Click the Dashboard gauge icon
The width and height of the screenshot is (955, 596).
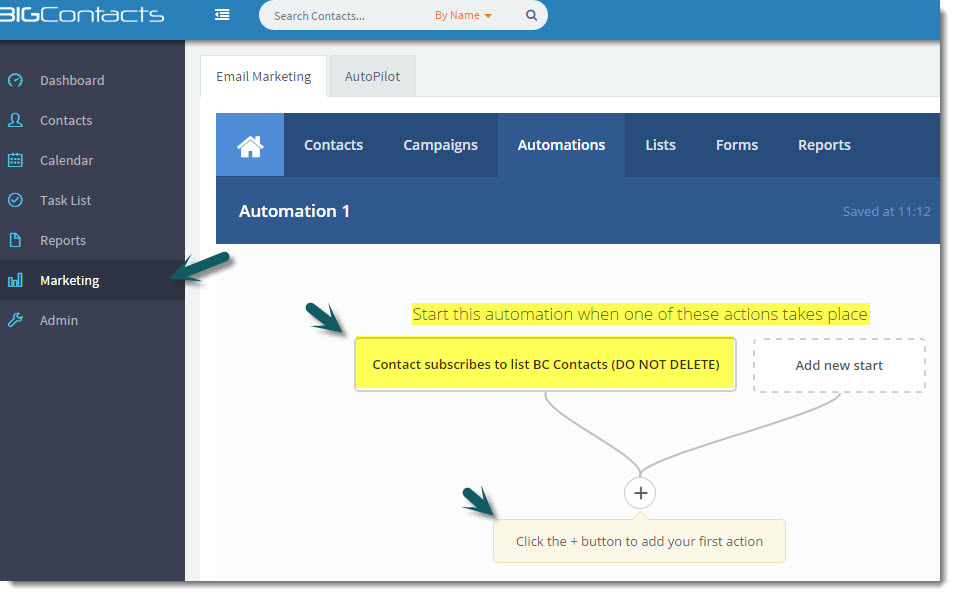[x=15, y=80]
